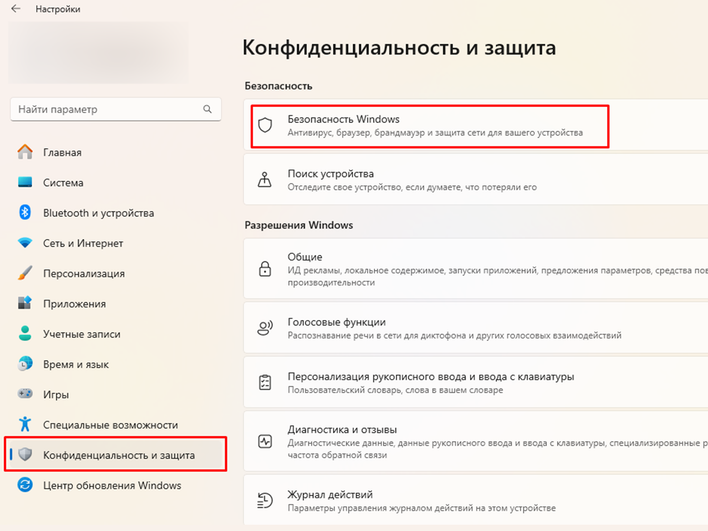Click the padlock icon in Общие row
This screenshot has height=531, width=708.
(x=265, y=269)
